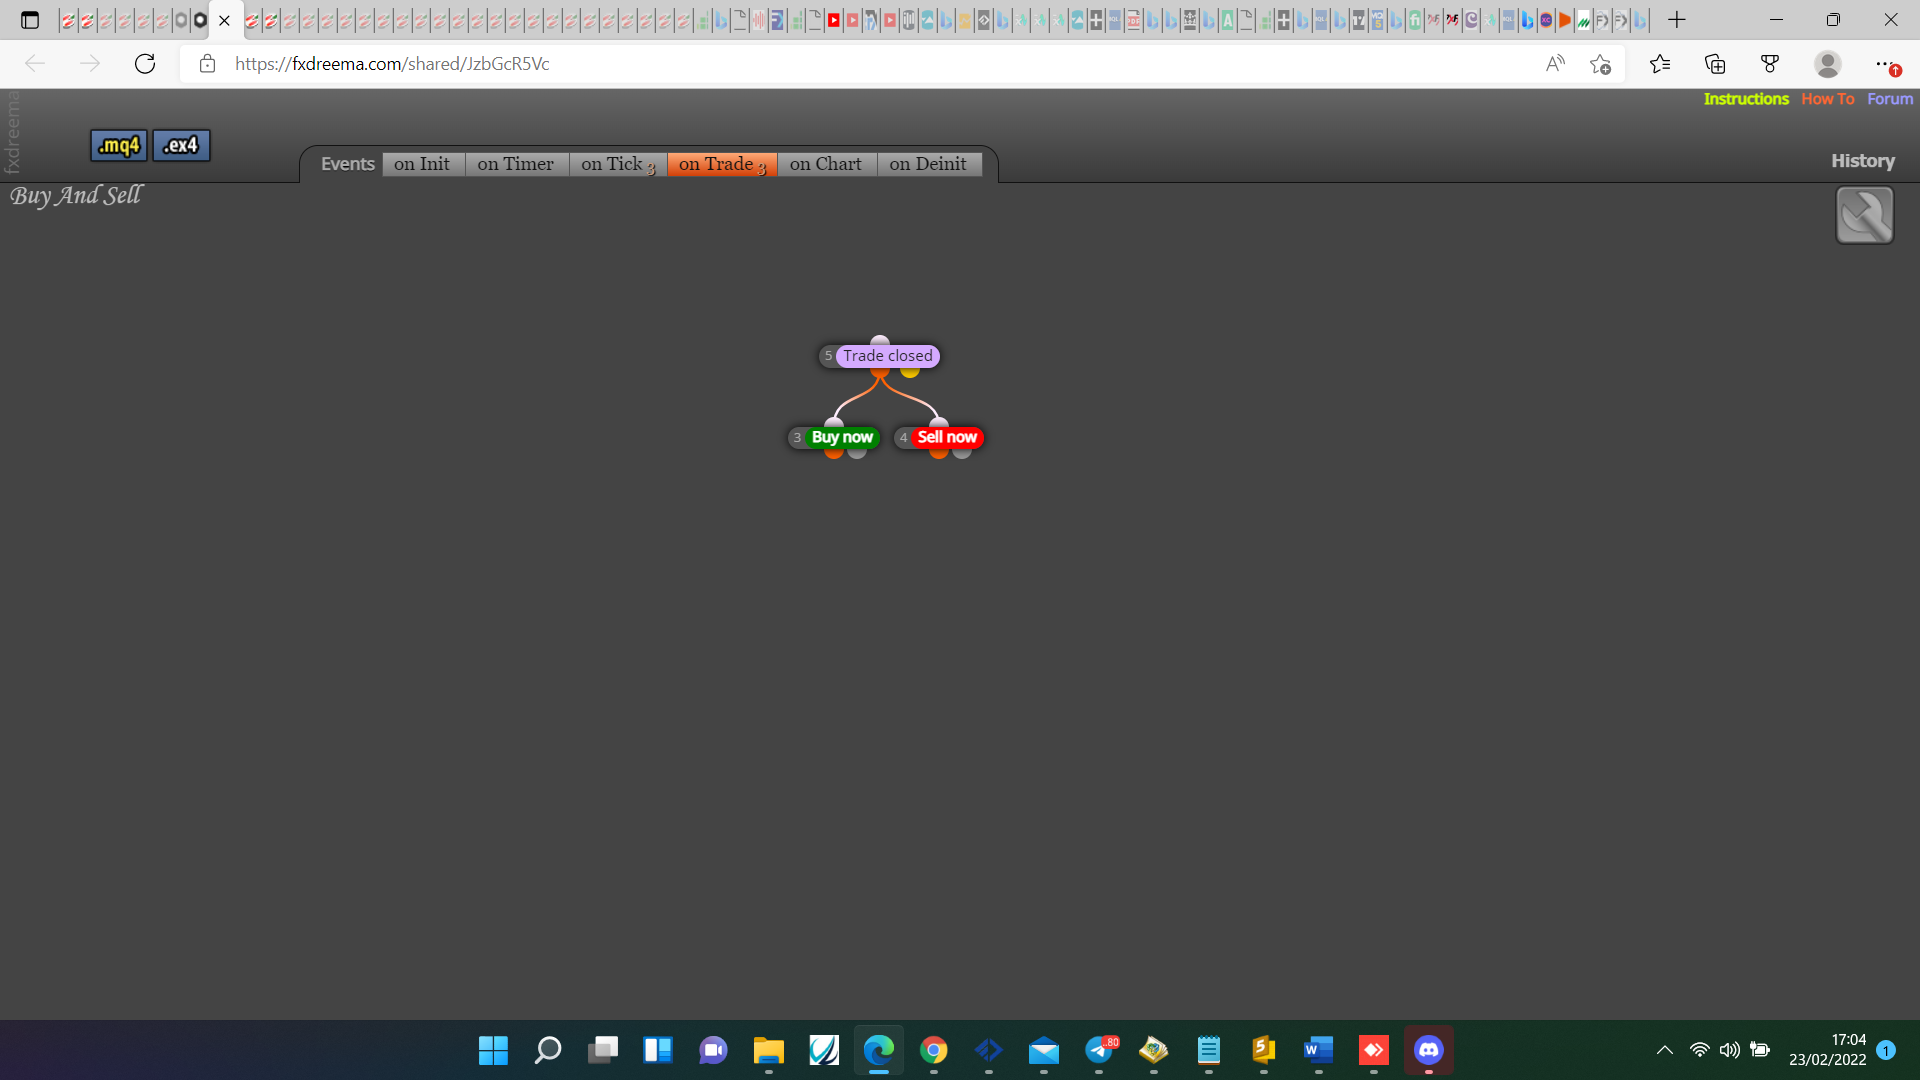Open the browser rewards trophy icon
The height and width of the screenshot is (1080, 1920).
(1770, 64)
